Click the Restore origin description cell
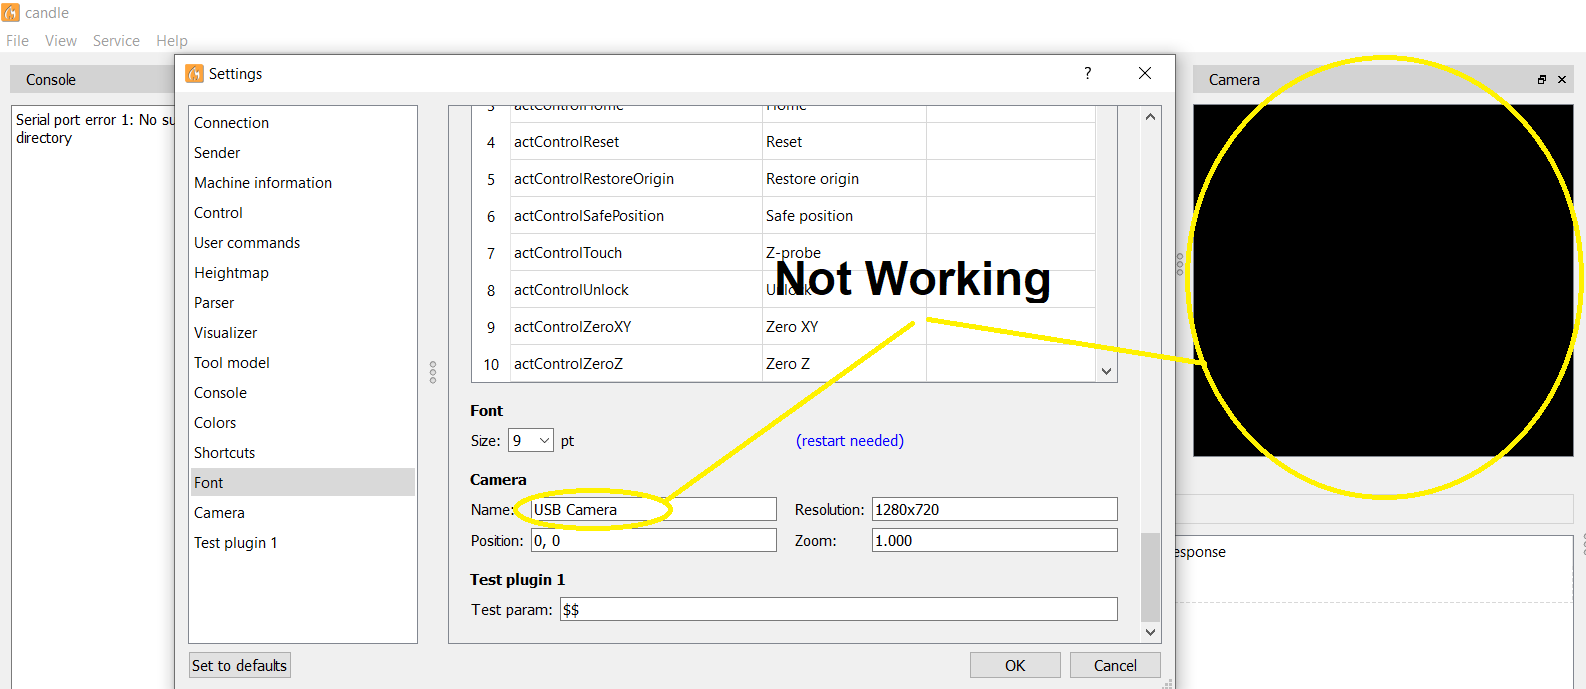1586x689 pixels. [844, 179]
